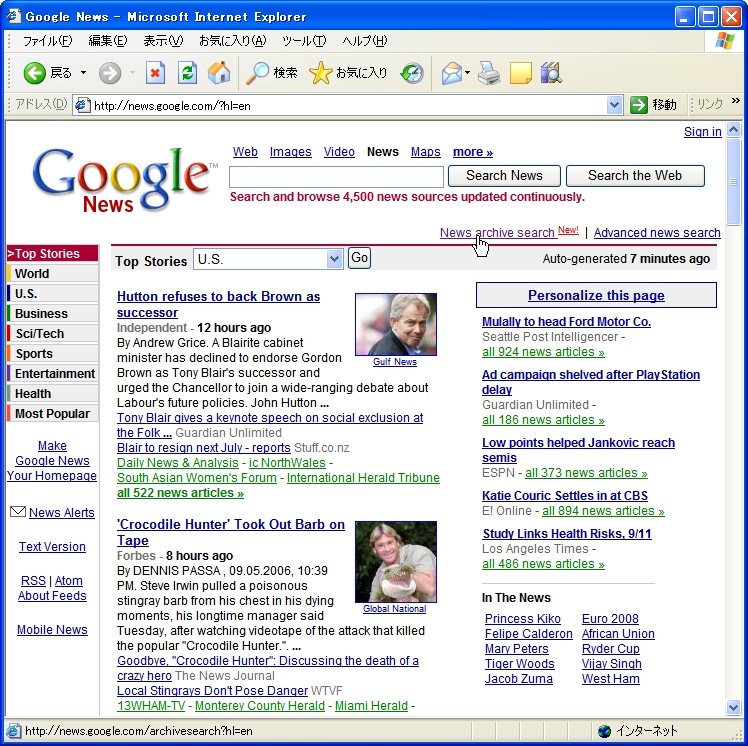Click the Internet zone globe icon

604,731
